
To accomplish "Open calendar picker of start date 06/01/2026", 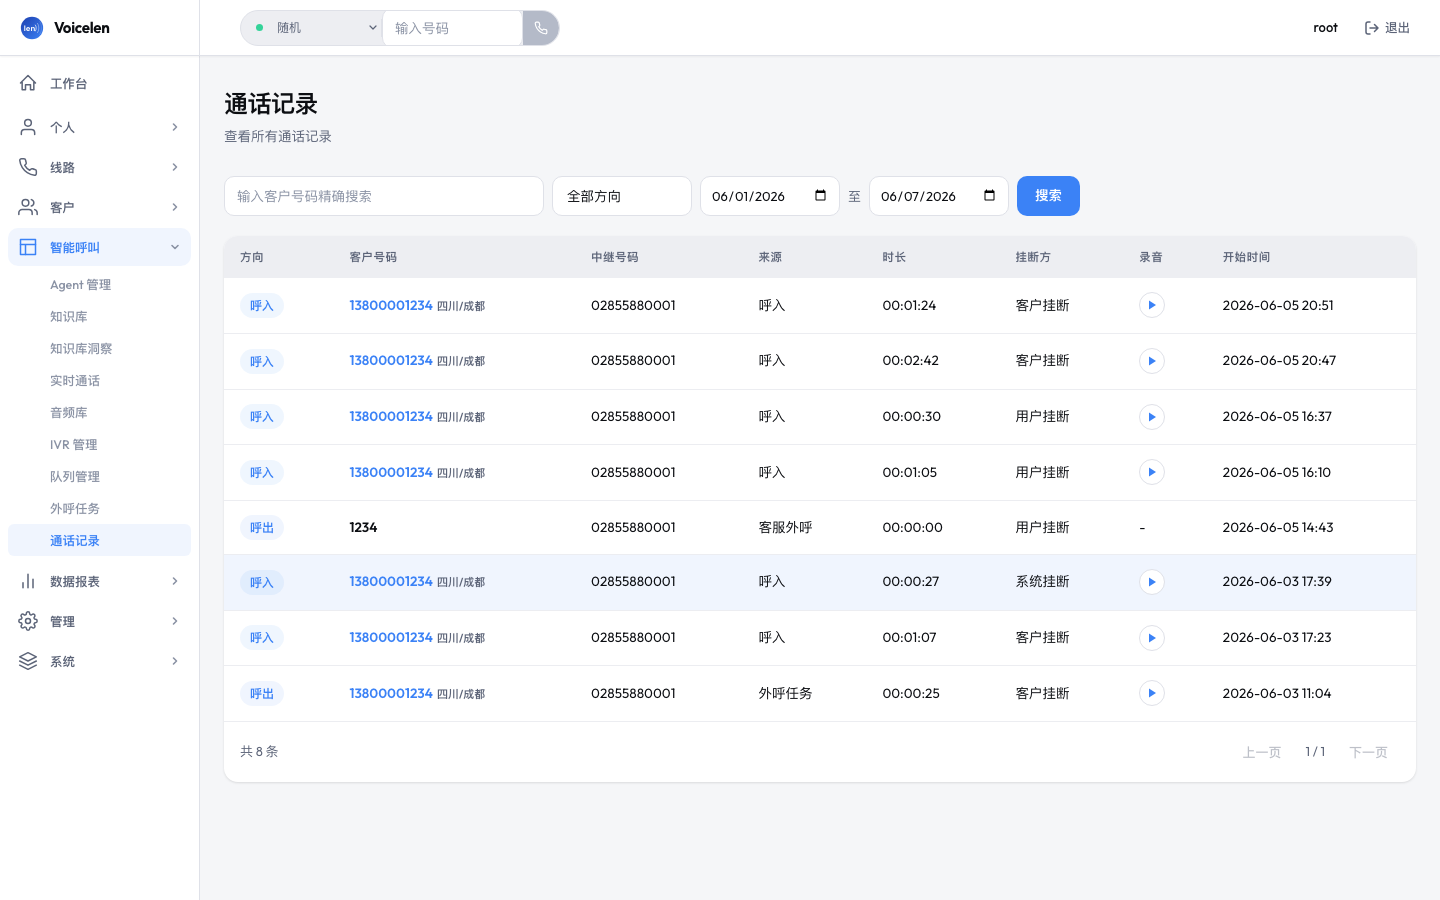I will tap(821, 196).
